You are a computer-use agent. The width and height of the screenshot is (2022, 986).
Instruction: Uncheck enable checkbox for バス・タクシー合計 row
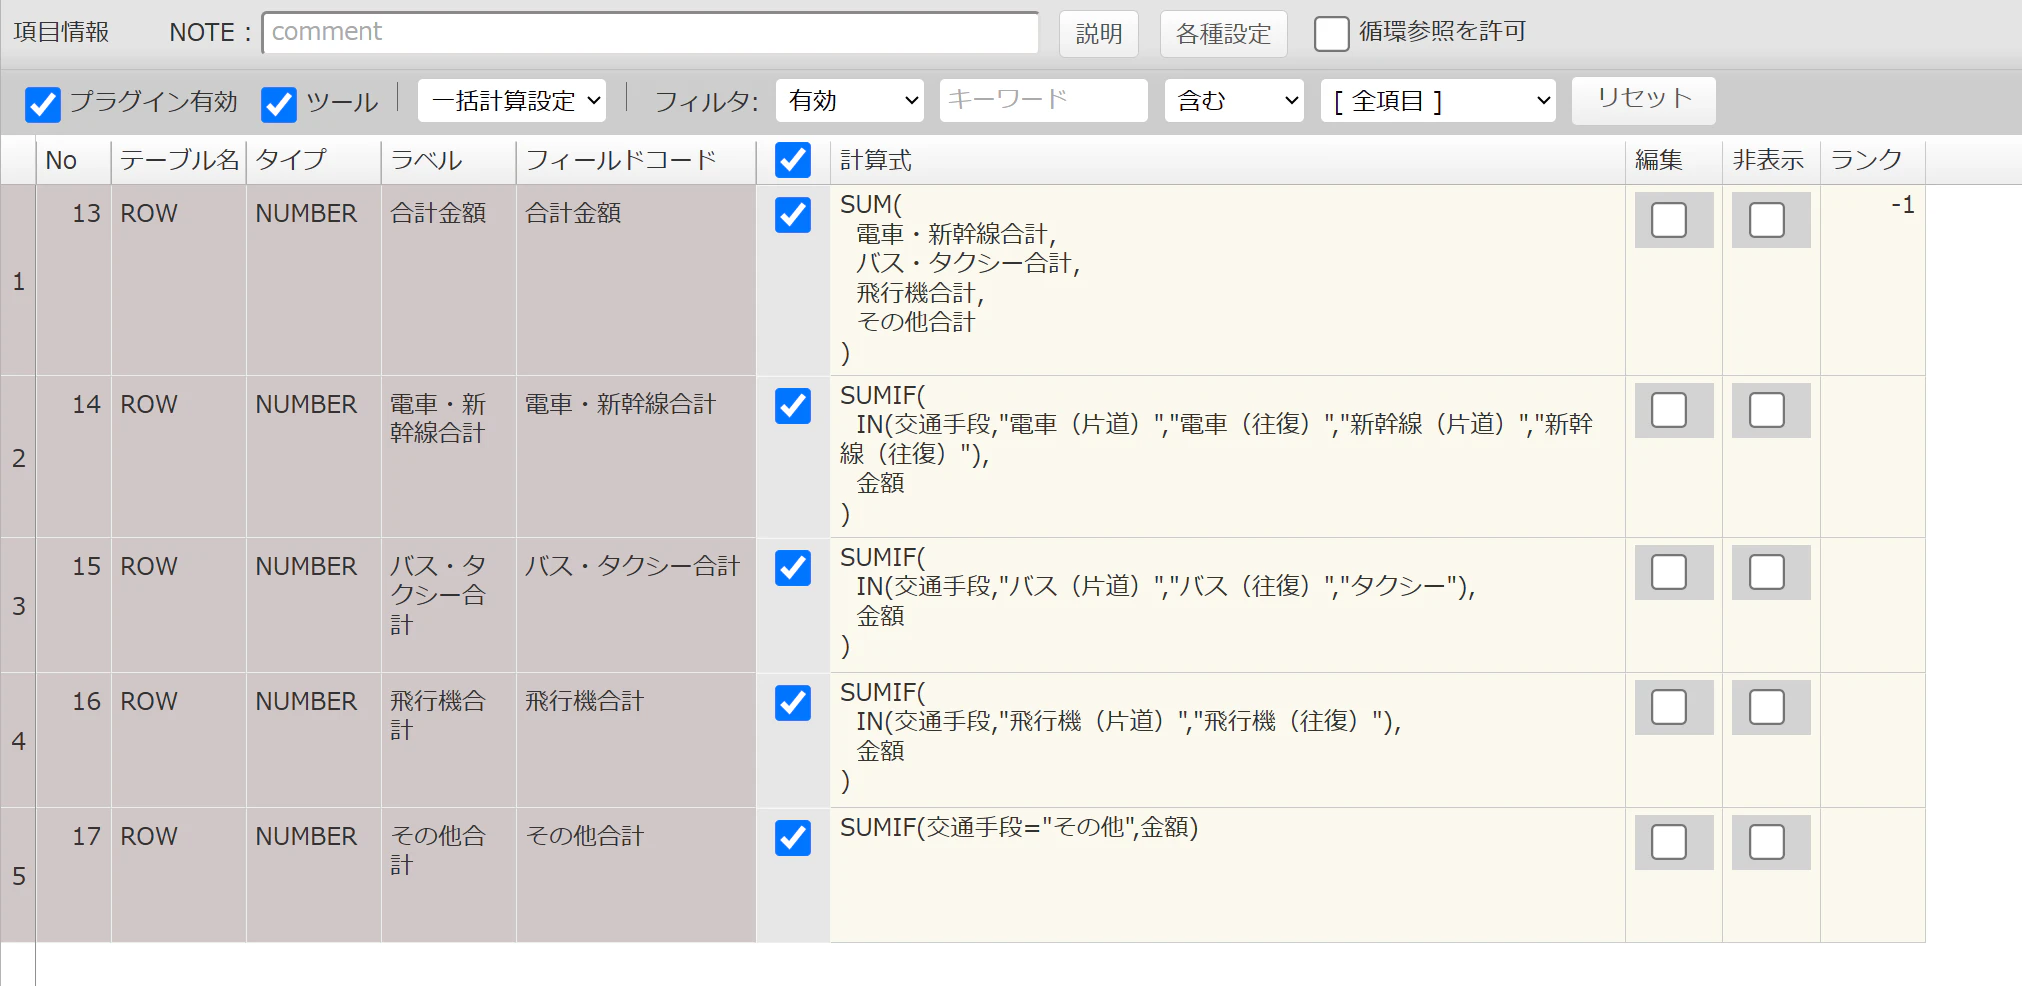pos(793,568)
